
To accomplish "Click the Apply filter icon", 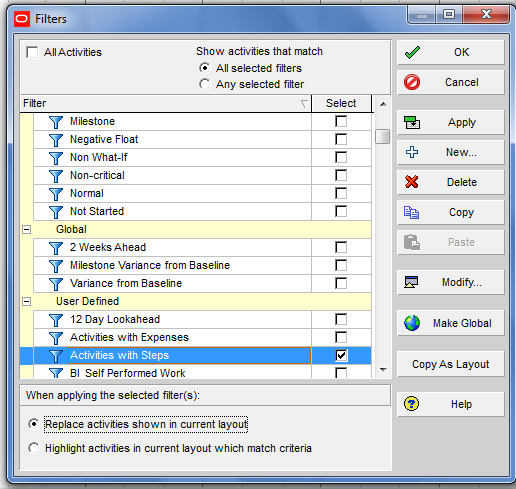I will coord(412,122).
